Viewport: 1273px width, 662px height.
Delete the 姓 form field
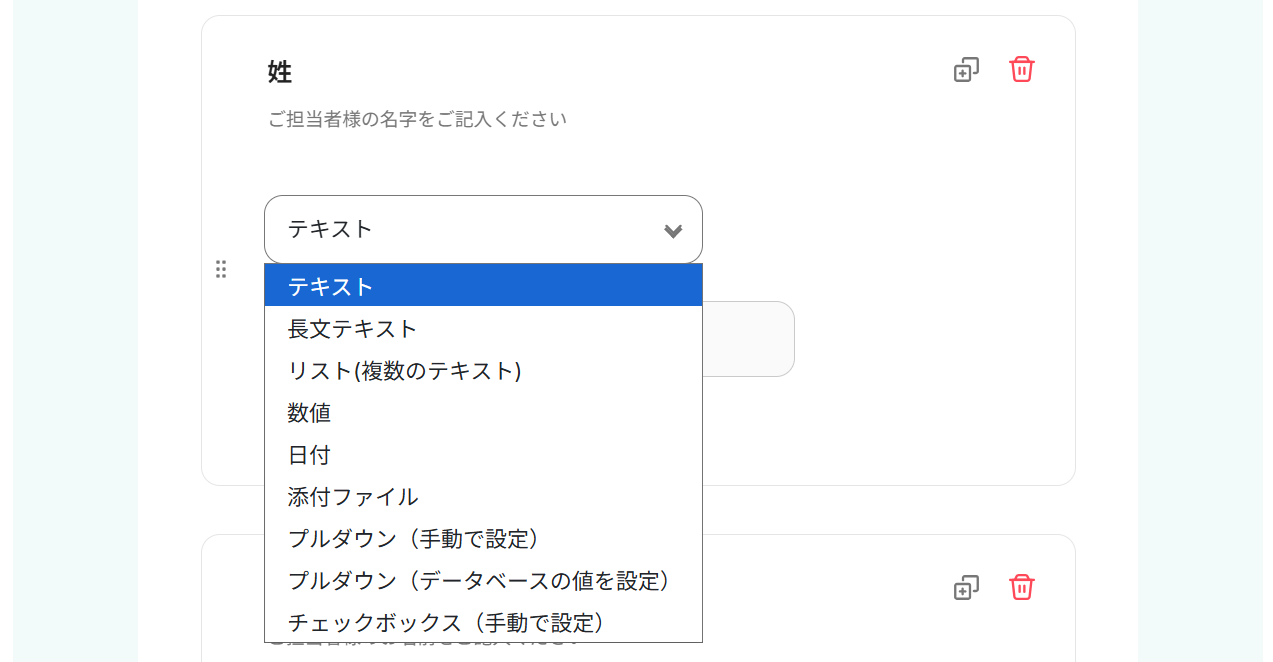pyautogui.click(x=1022, y=70)
